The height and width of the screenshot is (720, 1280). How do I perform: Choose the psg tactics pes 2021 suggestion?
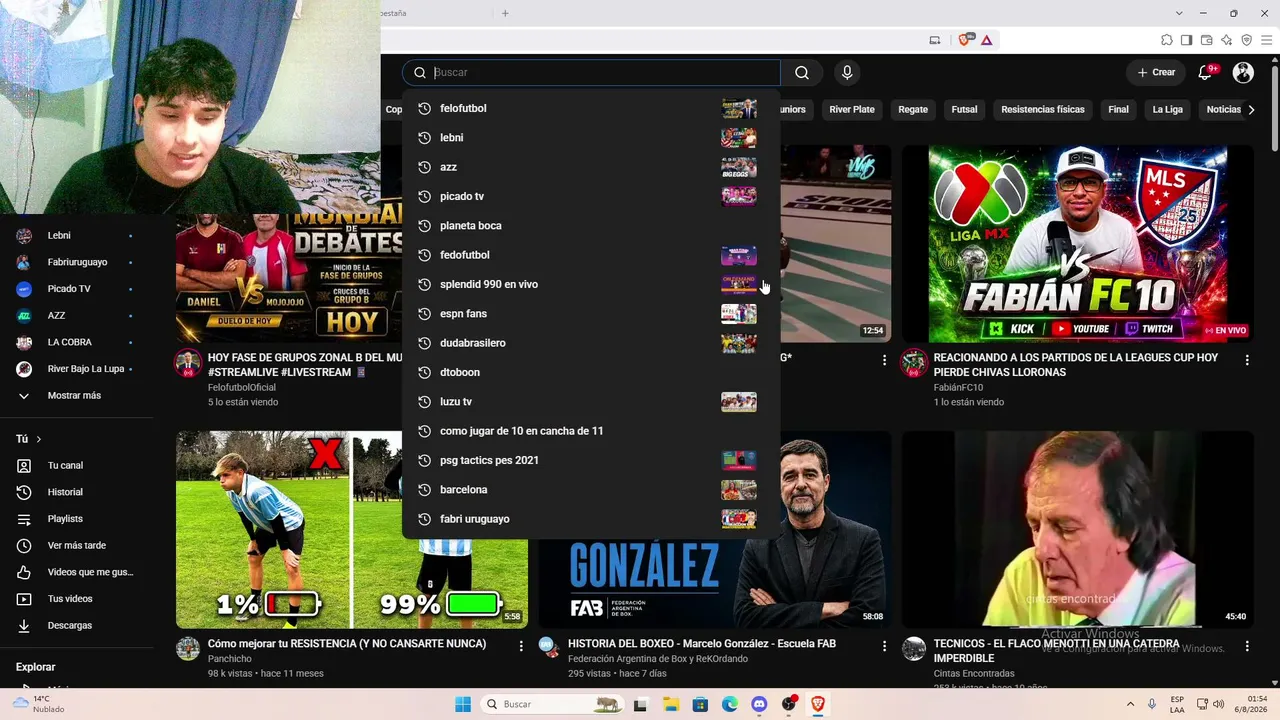click(591, 460)
